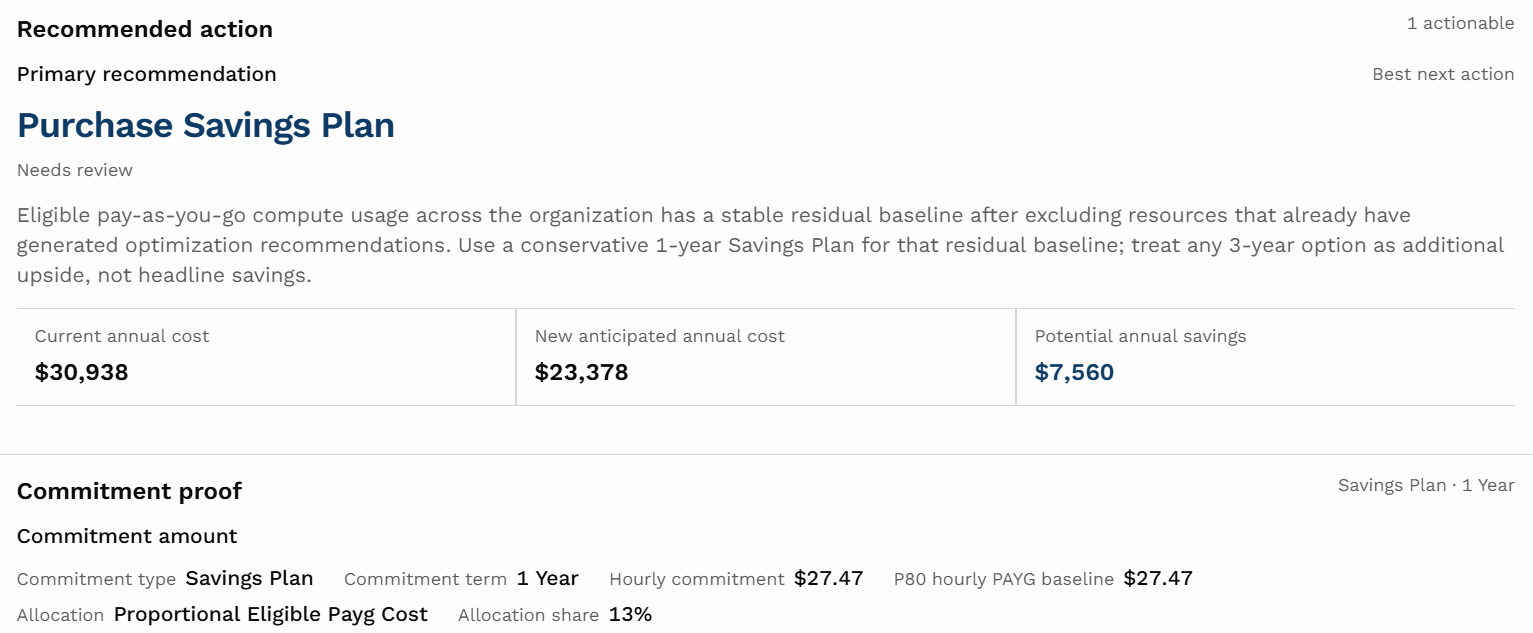Screen dimensions: 1533x633
Task: Click the Current annual cost card
Action: 266,357
